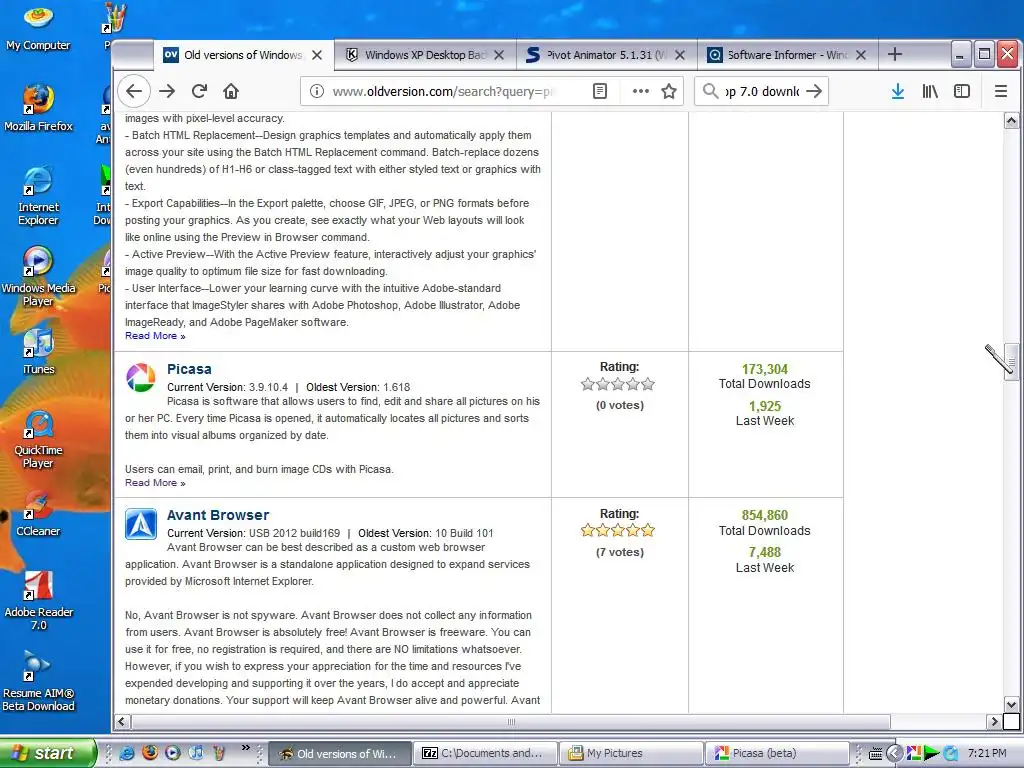The width and height of the screenshot is (1024, 768).
Task: Click Picasa's 173,304 total downloads number
Action: point(765,369)
